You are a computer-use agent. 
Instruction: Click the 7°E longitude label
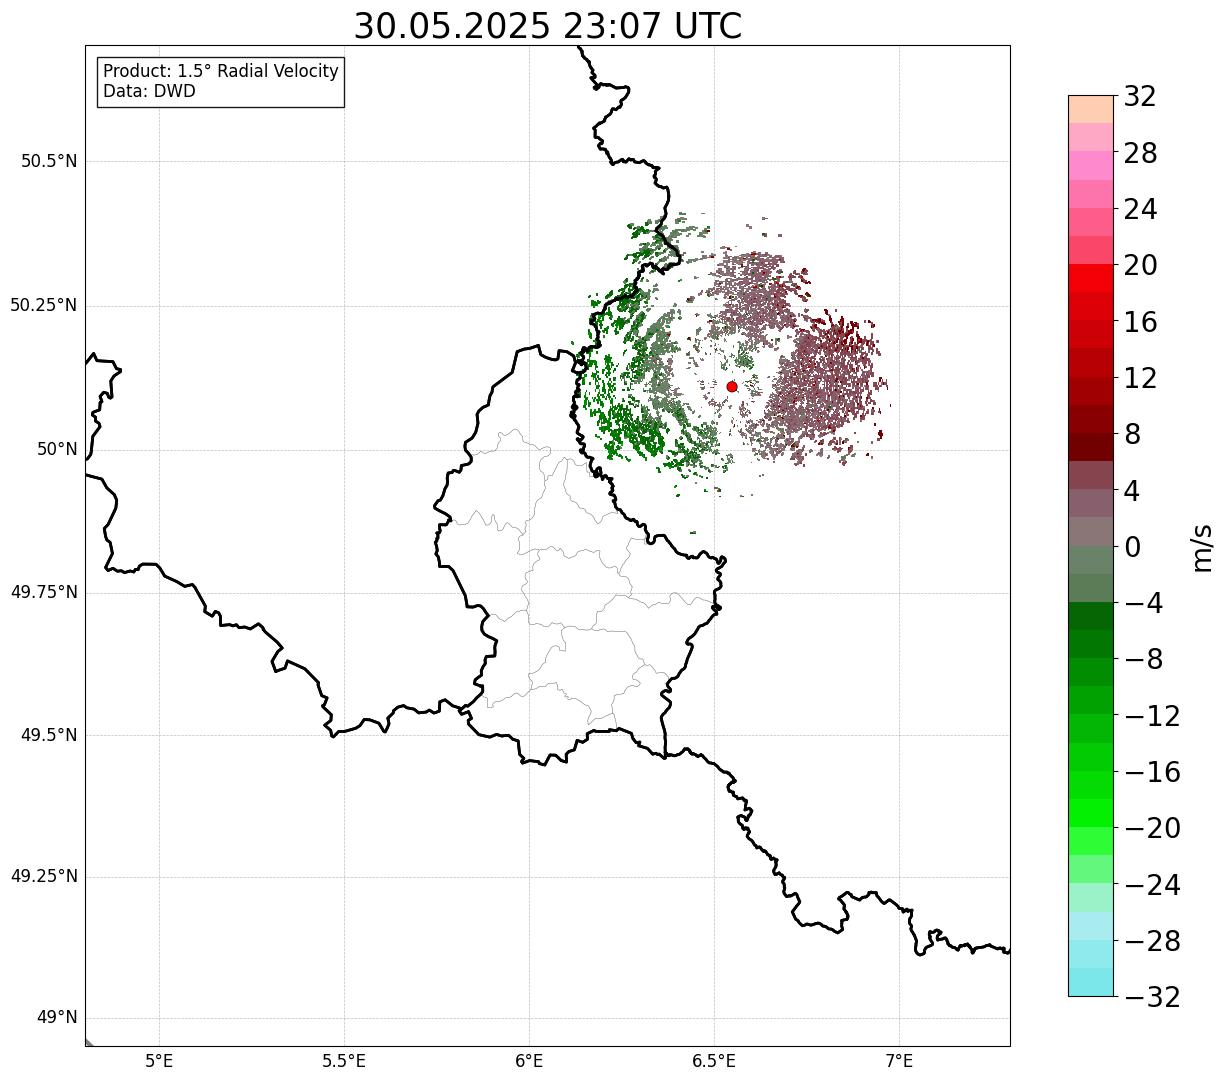[899, 1061]
